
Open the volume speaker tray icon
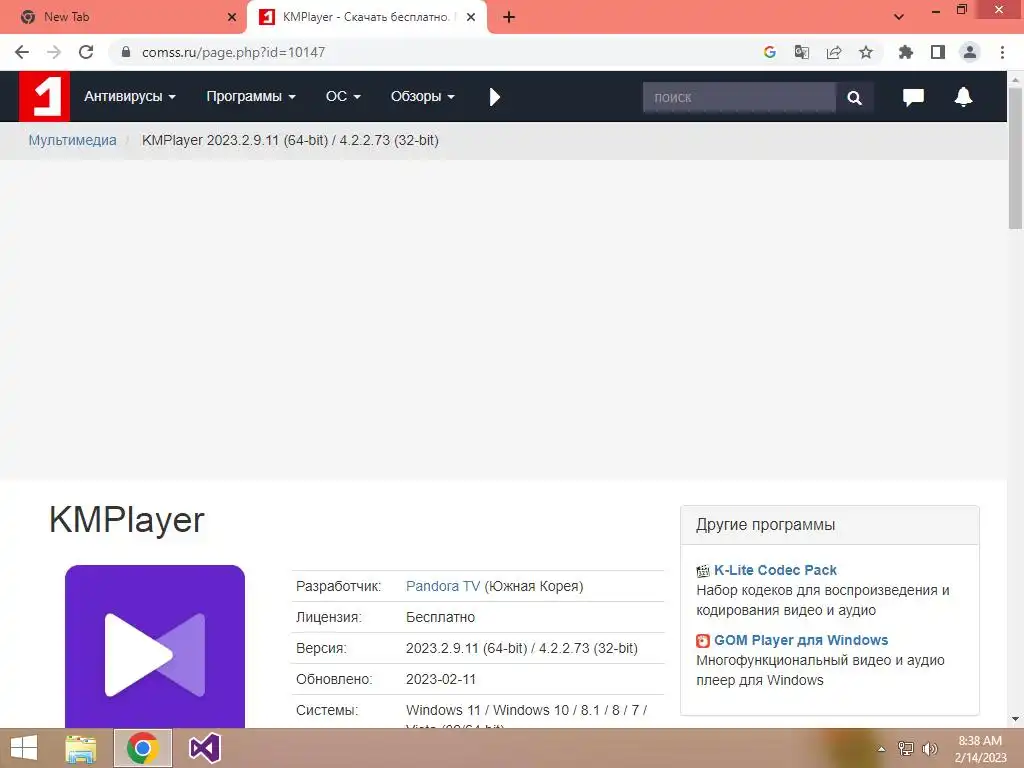[x=929, y=749]
